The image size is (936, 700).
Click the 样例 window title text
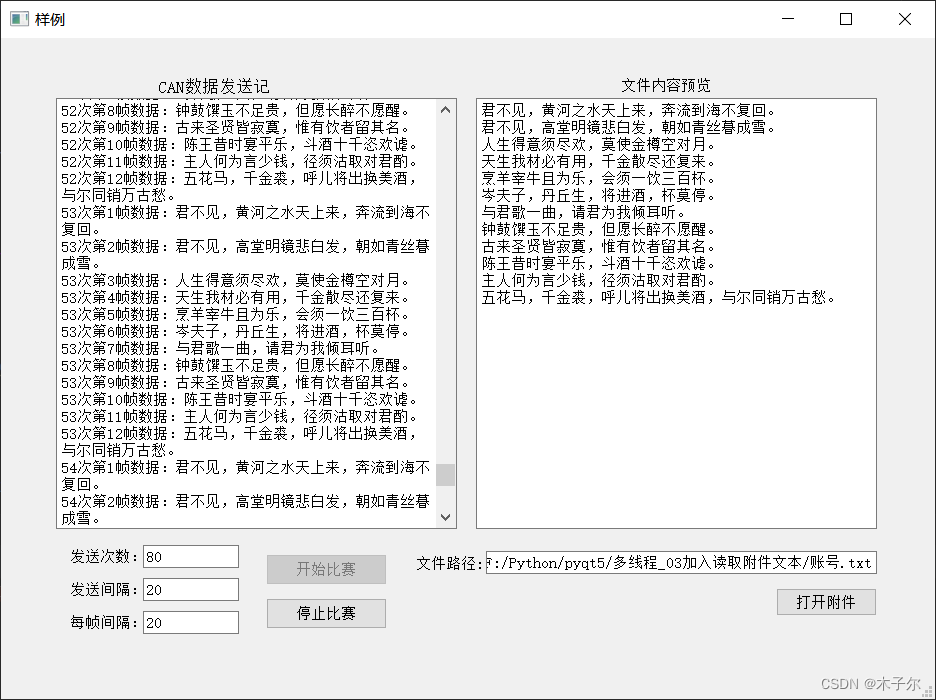click(47, 19)
